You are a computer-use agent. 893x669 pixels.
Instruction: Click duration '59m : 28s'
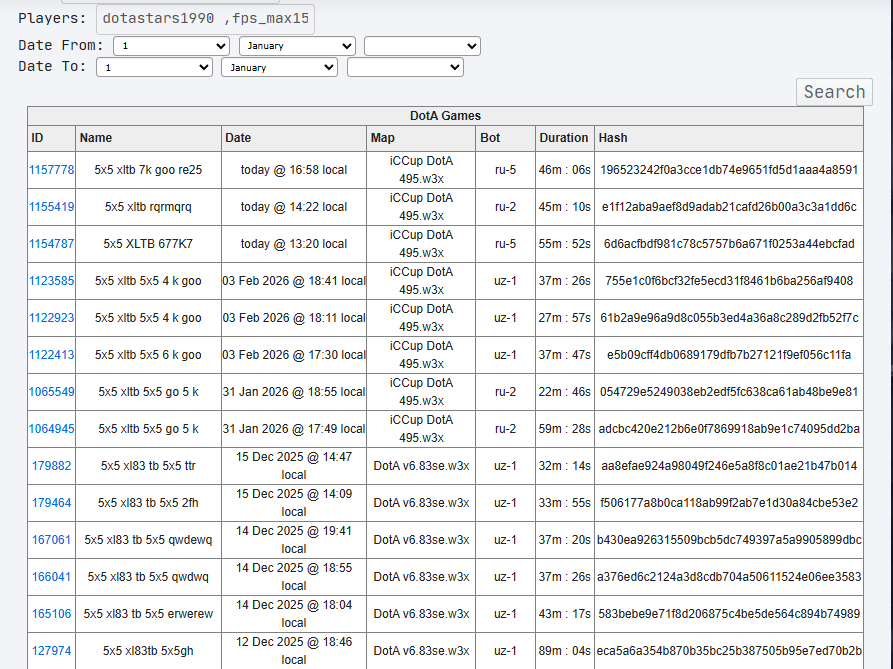pyautogui.click(x=564, y=429)
